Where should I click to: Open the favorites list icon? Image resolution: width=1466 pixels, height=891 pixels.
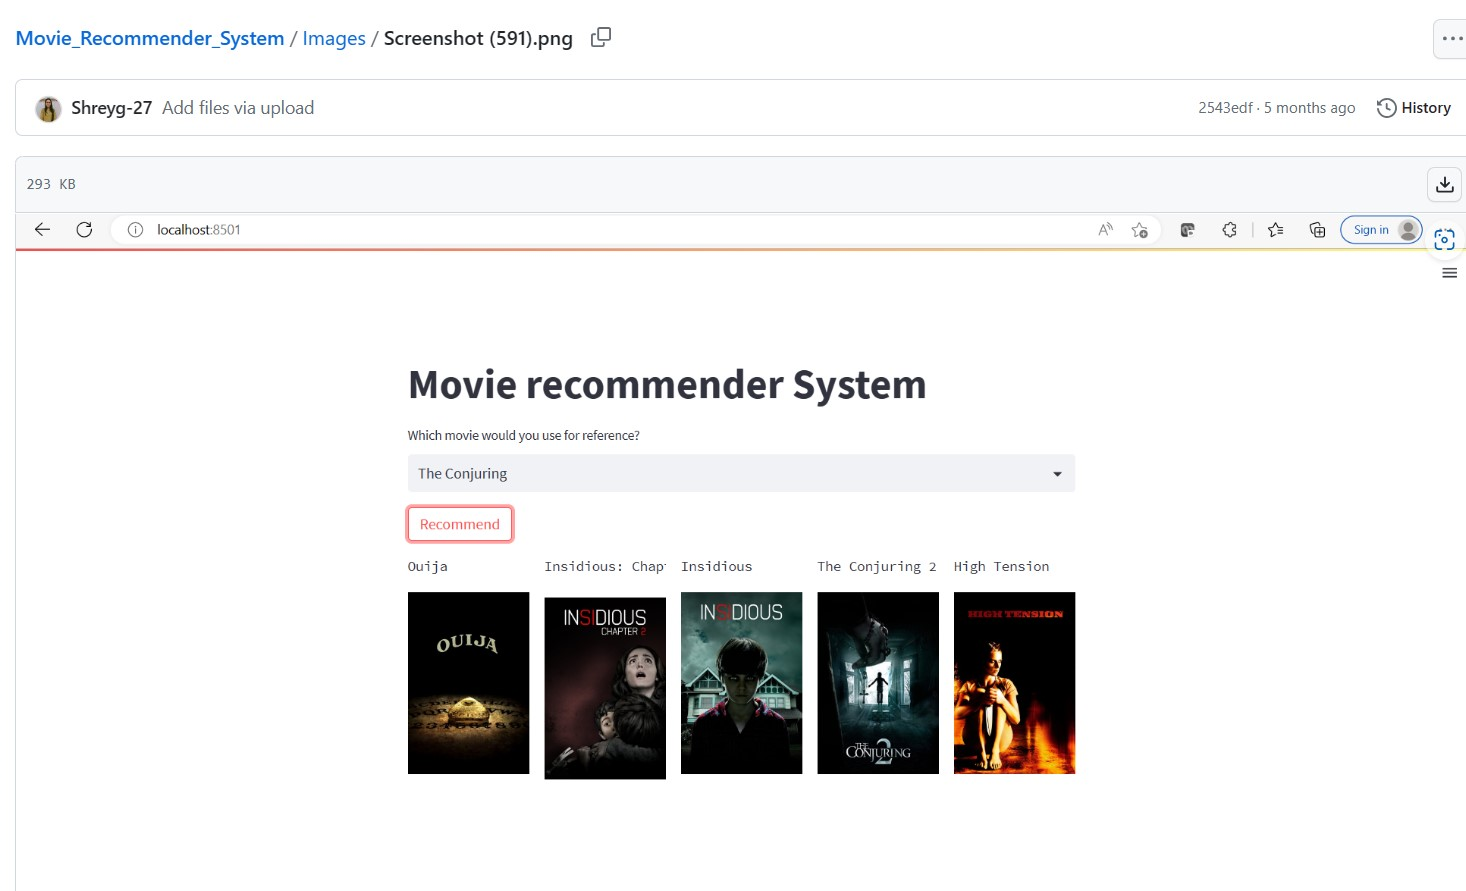pos(1275,229)
